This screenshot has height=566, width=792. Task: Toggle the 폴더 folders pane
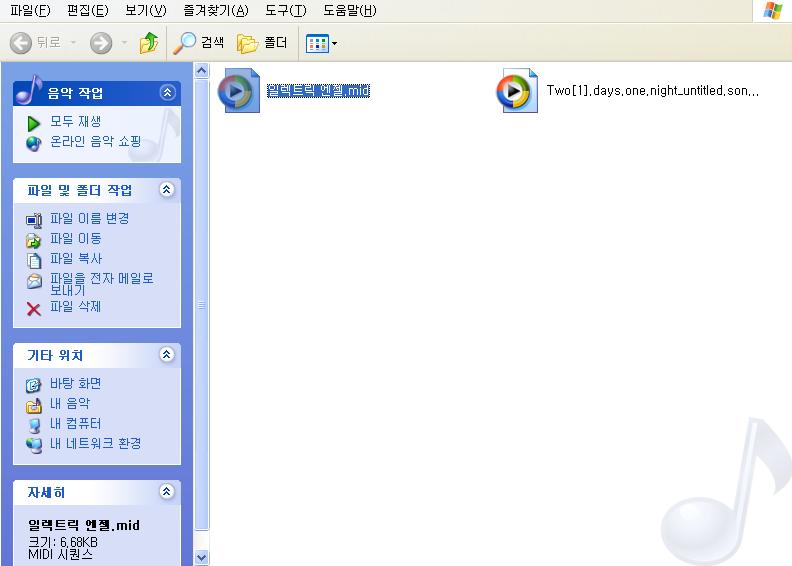pos(262,43)
